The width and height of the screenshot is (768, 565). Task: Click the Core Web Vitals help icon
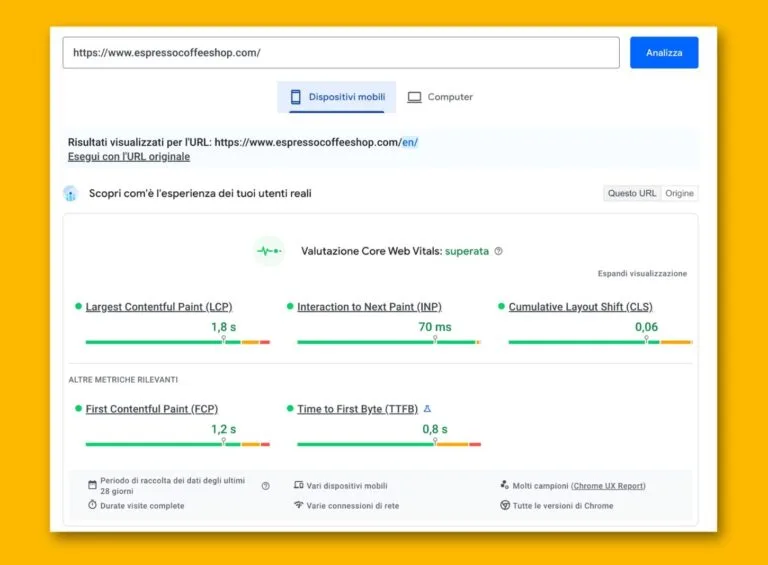[x=499, y=252]
